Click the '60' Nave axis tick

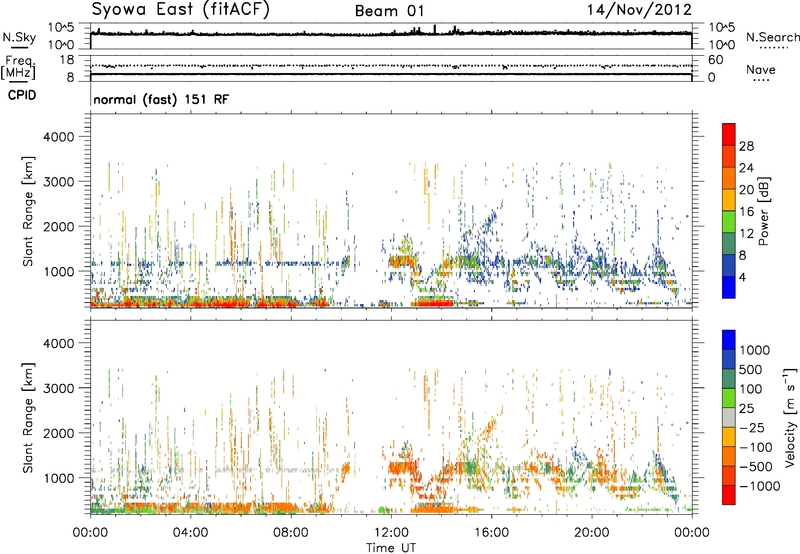(x=716, y=60)
